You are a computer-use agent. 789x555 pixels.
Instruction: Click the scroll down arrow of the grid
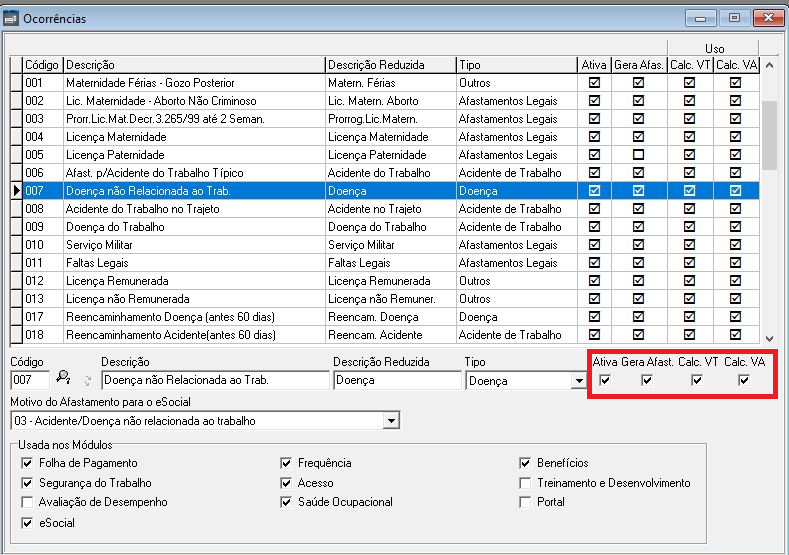point(769,339)
